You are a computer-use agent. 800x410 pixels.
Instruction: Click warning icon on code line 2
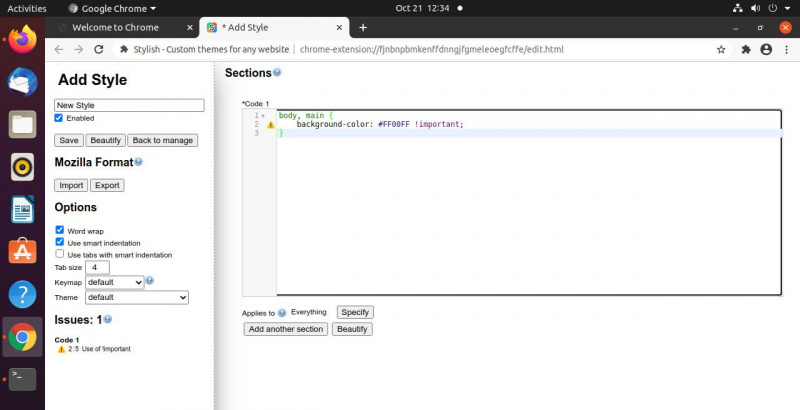(x=271, y=124)
